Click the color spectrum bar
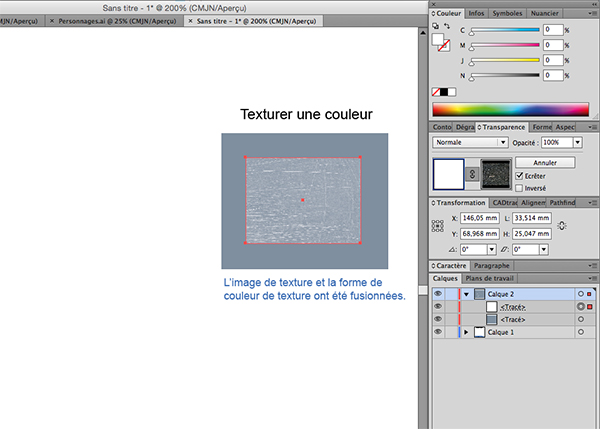Screen dimensions: 600x429 click(x=512, y=110)
